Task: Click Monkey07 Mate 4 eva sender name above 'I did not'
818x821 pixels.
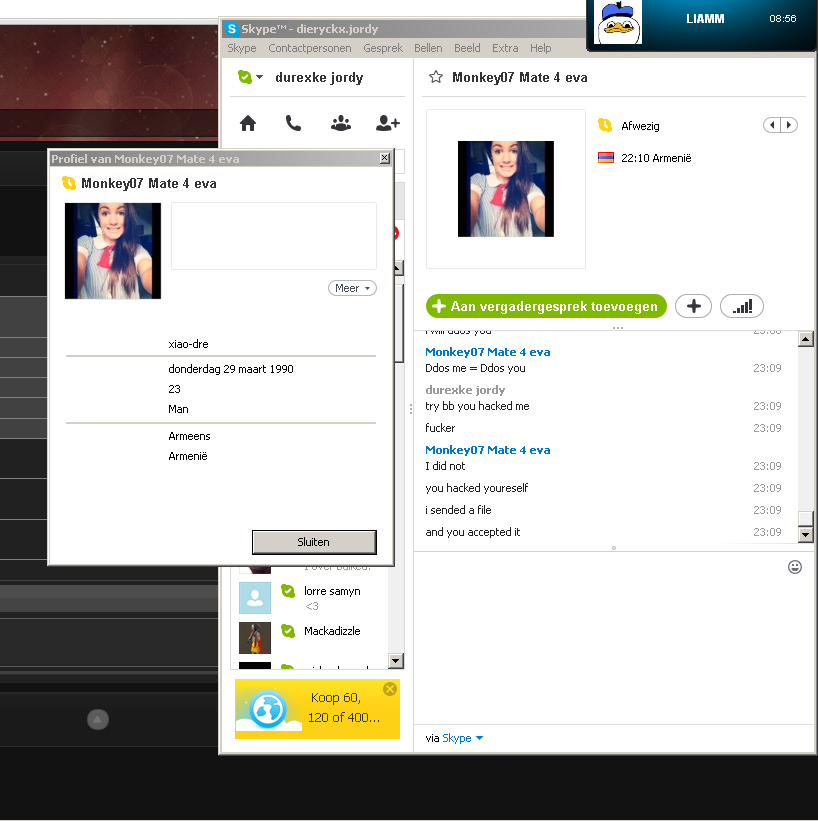Action: tap(488, 450)
